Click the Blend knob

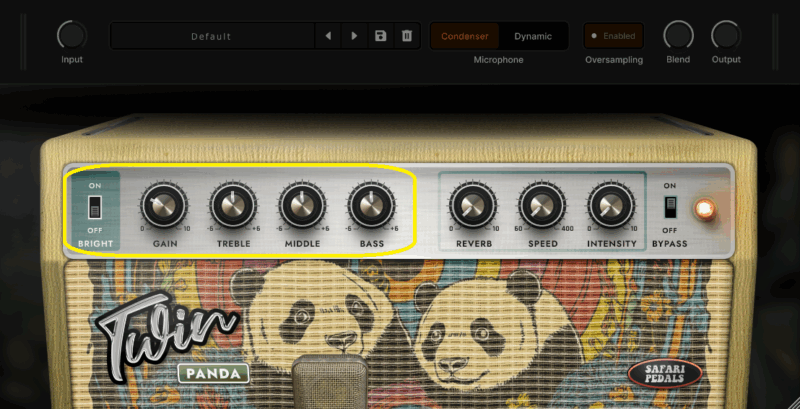pyautogui.click(x=678, y=35)
